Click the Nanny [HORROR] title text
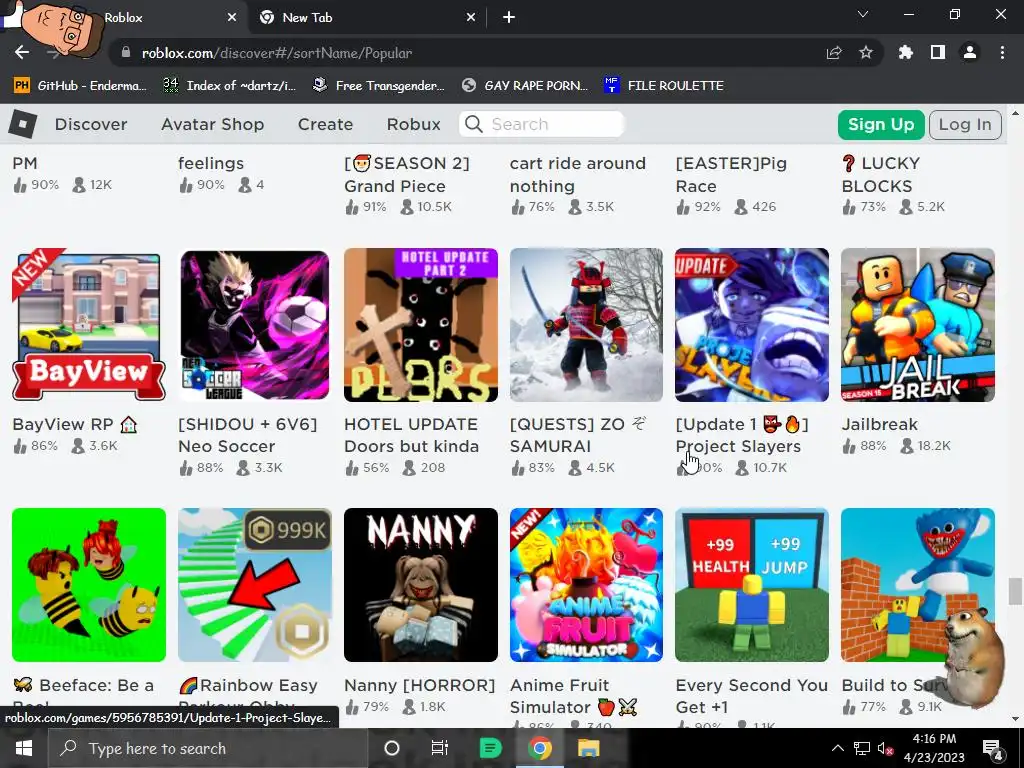 419,685
